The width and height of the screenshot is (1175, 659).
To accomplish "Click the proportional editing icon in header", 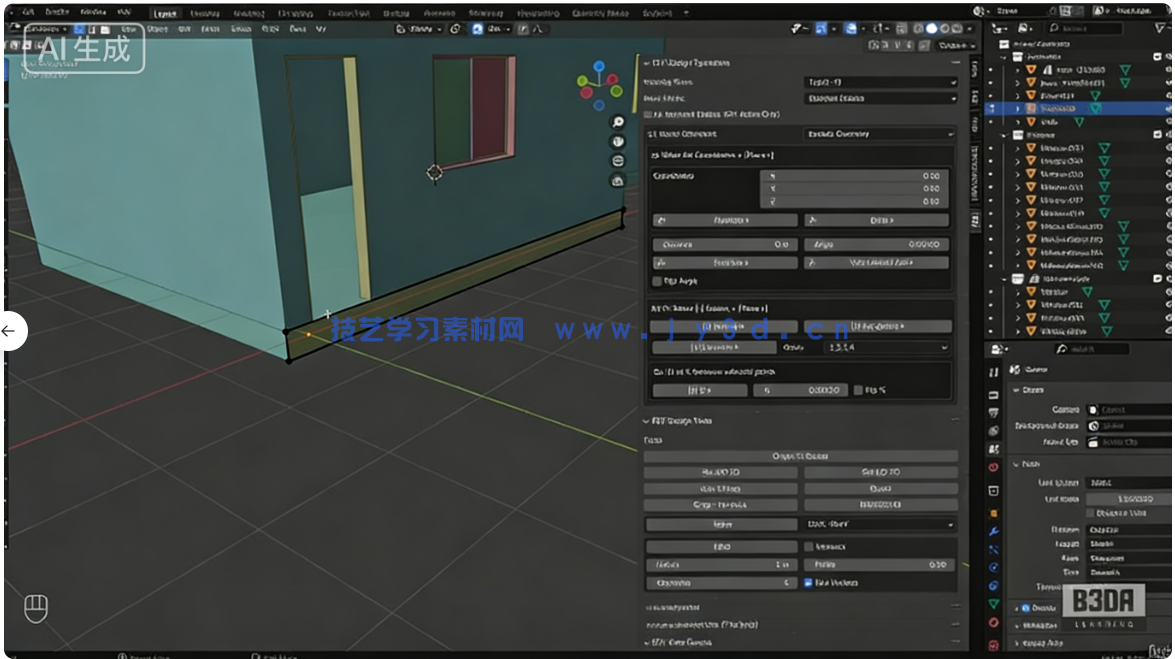I will pyautogui.click(x=521, y=29).
